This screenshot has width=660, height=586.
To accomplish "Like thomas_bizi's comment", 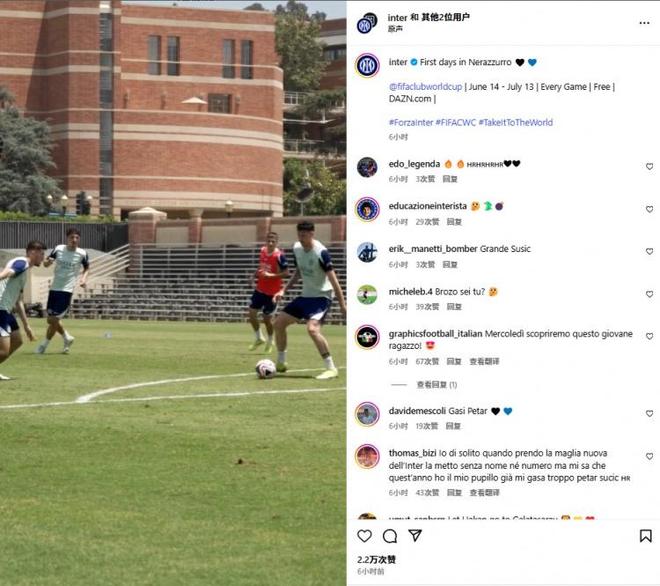I will [649, 456].
